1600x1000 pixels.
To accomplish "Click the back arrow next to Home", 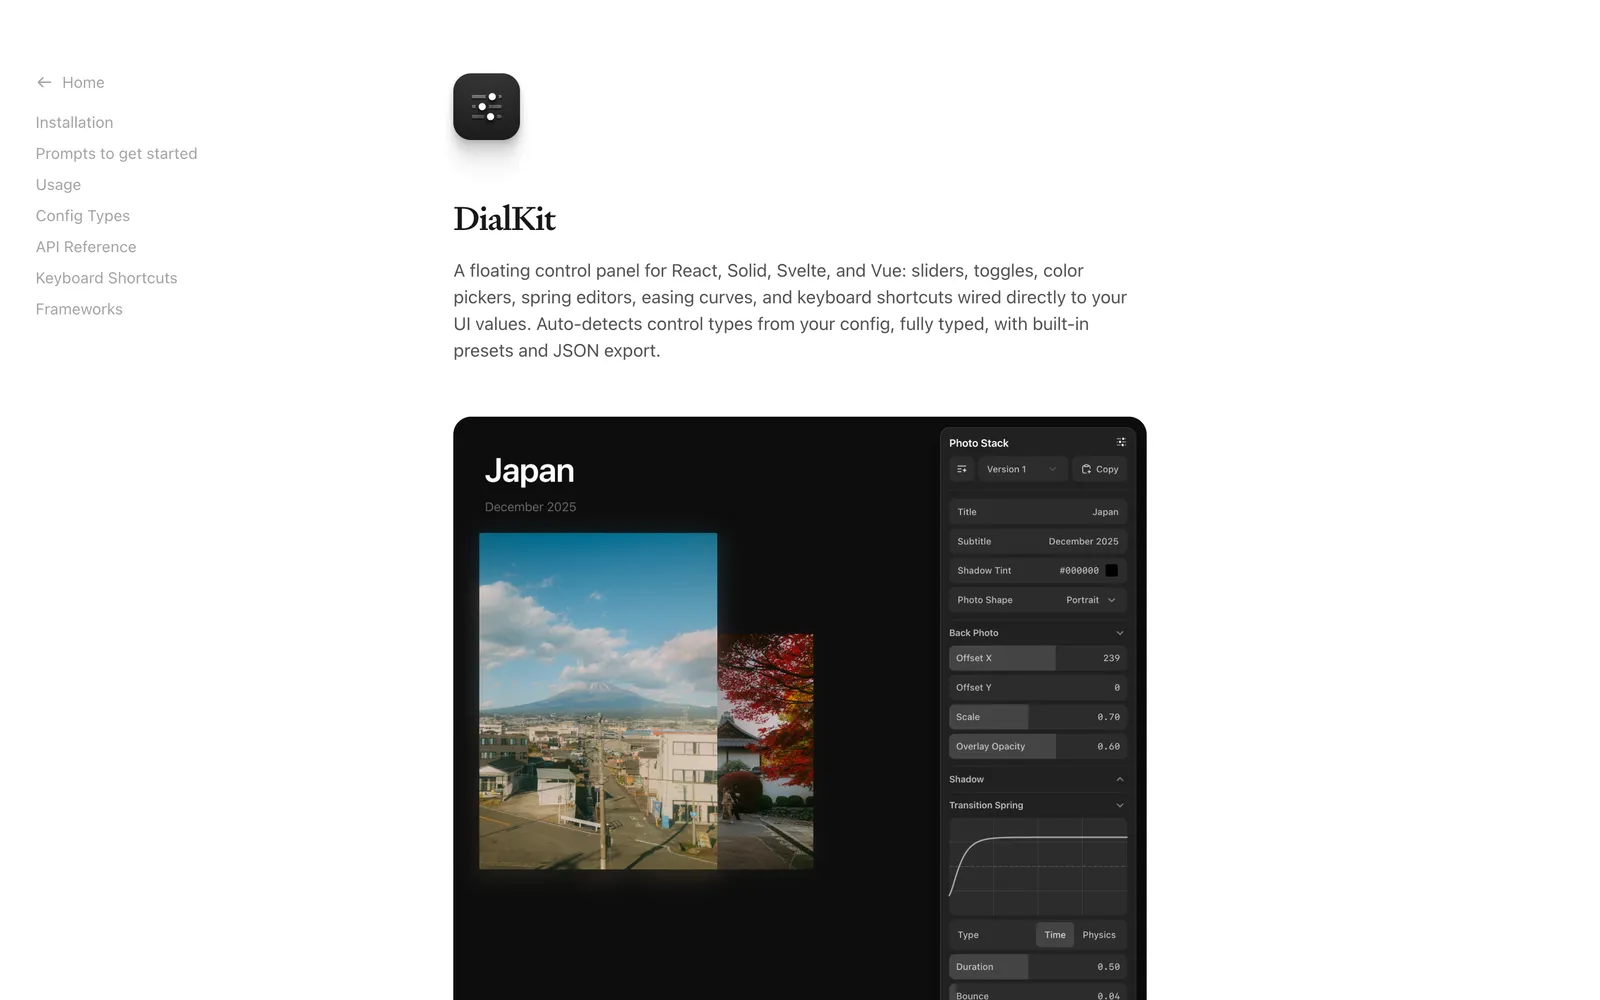I will point(44,82).
